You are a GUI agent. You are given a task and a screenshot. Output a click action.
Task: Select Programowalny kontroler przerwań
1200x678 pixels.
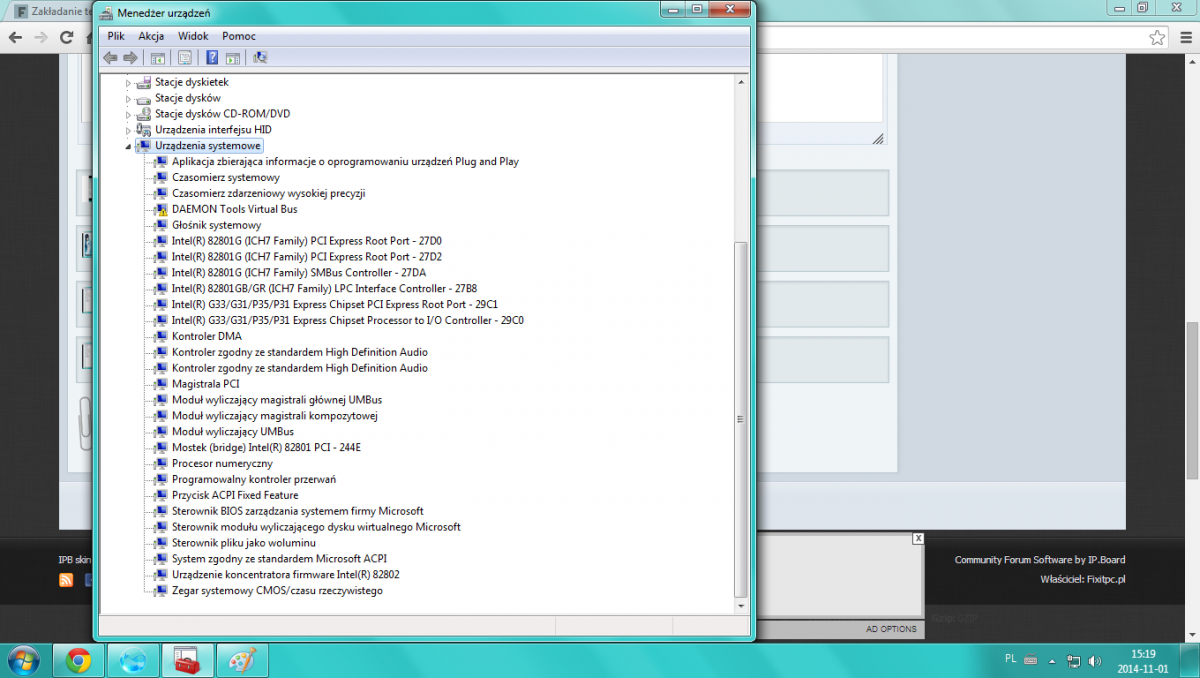coord(254,479)
